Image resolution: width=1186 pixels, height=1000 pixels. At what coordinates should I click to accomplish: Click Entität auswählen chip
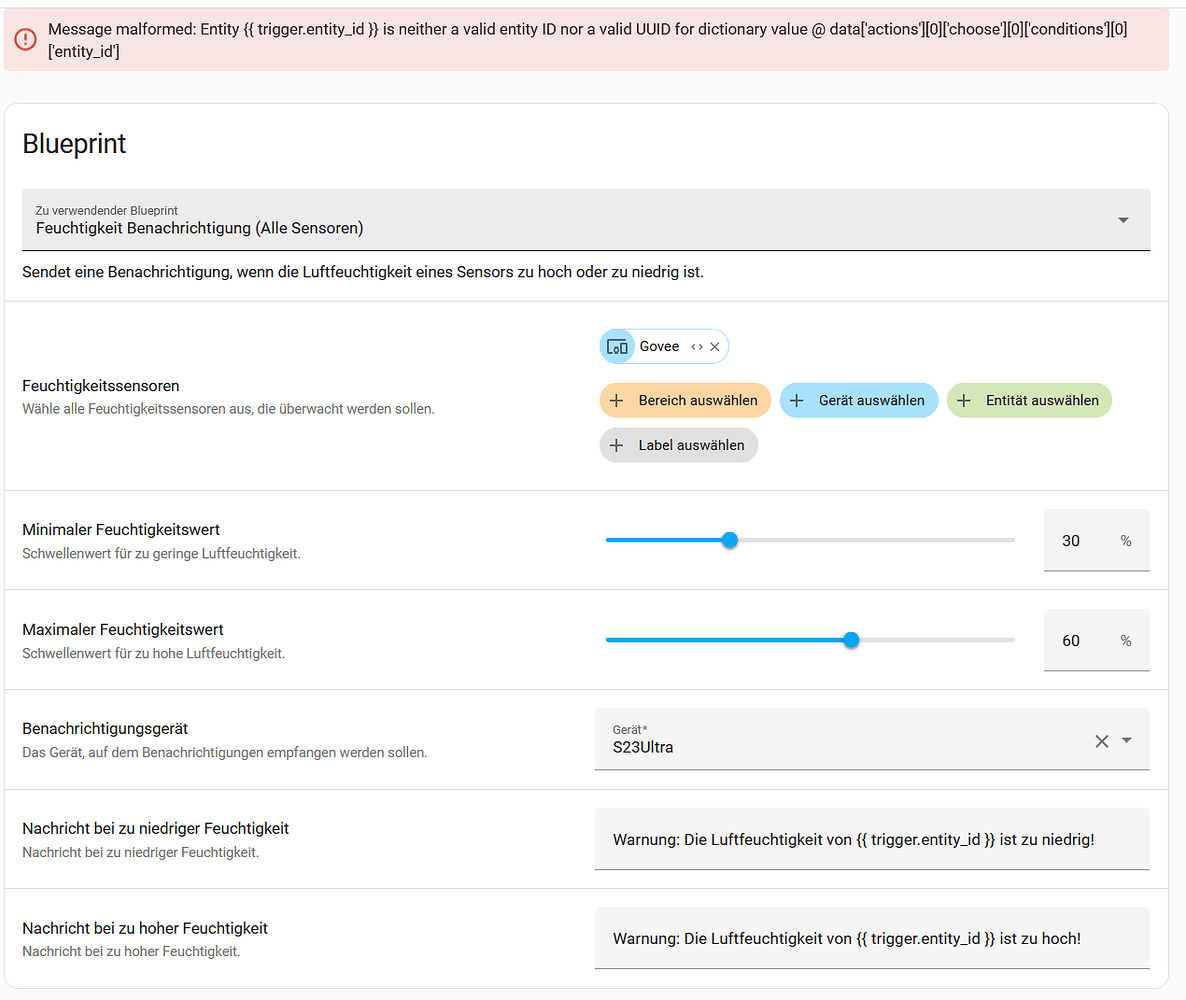click(1029, 401)
